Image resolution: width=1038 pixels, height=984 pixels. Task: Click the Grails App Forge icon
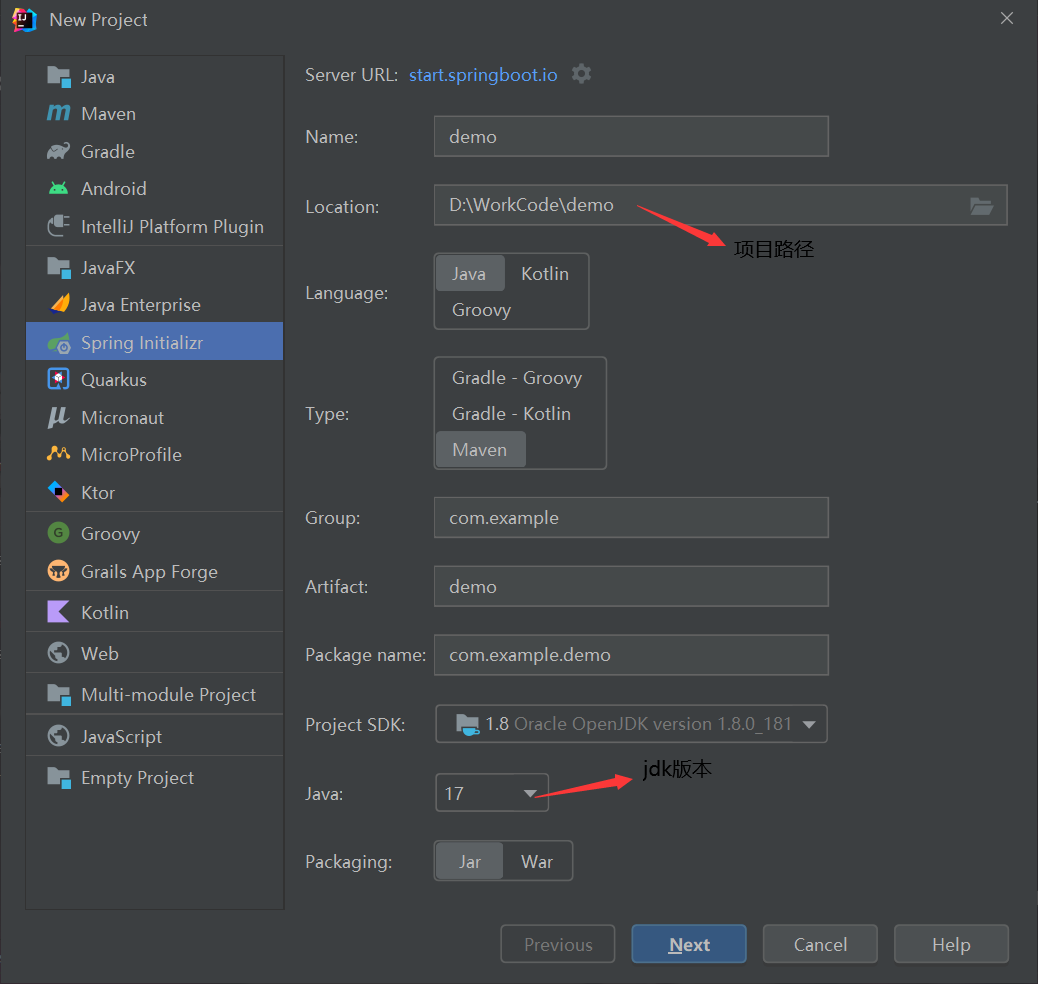click(59, 571)
